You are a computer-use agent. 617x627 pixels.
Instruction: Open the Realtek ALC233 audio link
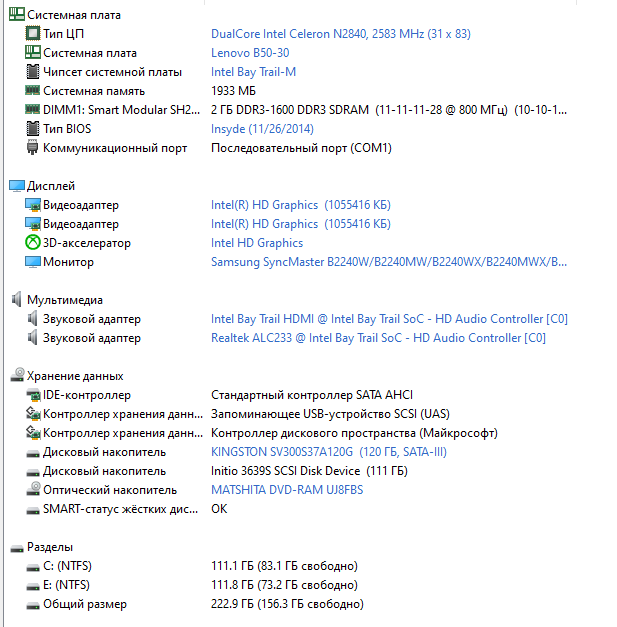(x=378, y=338)
